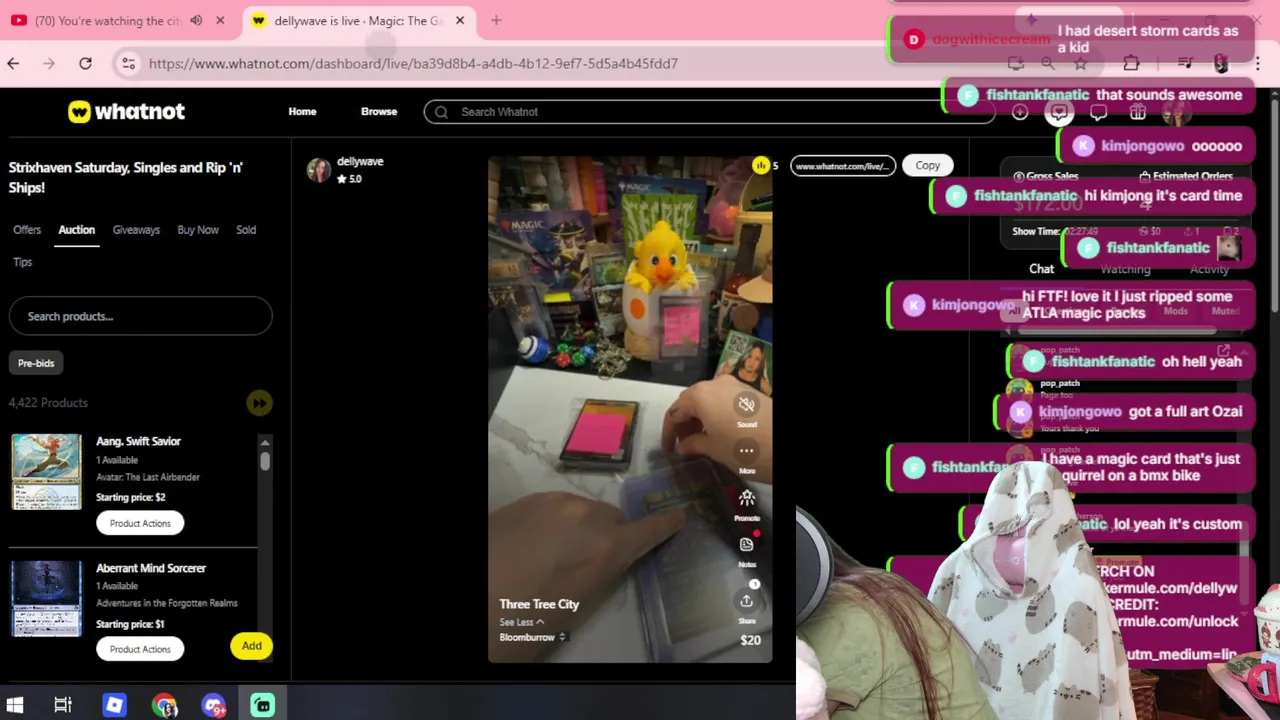Click the yellow fast-forward icon above products
Viewport: 1280px width, 720px height.
(259, 403)
